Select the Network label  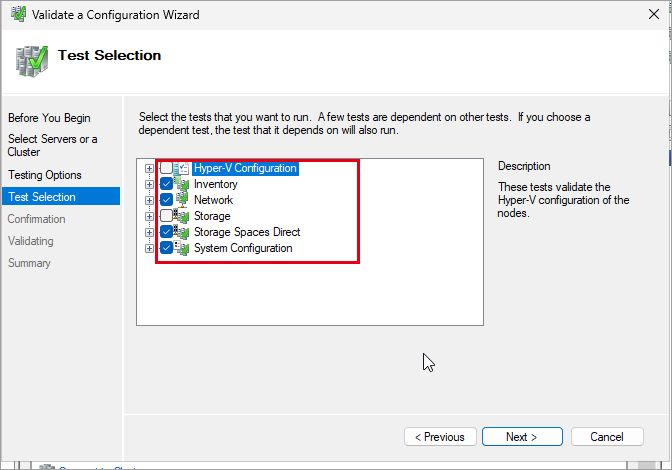pyautogui.click(x=213, y=200)
